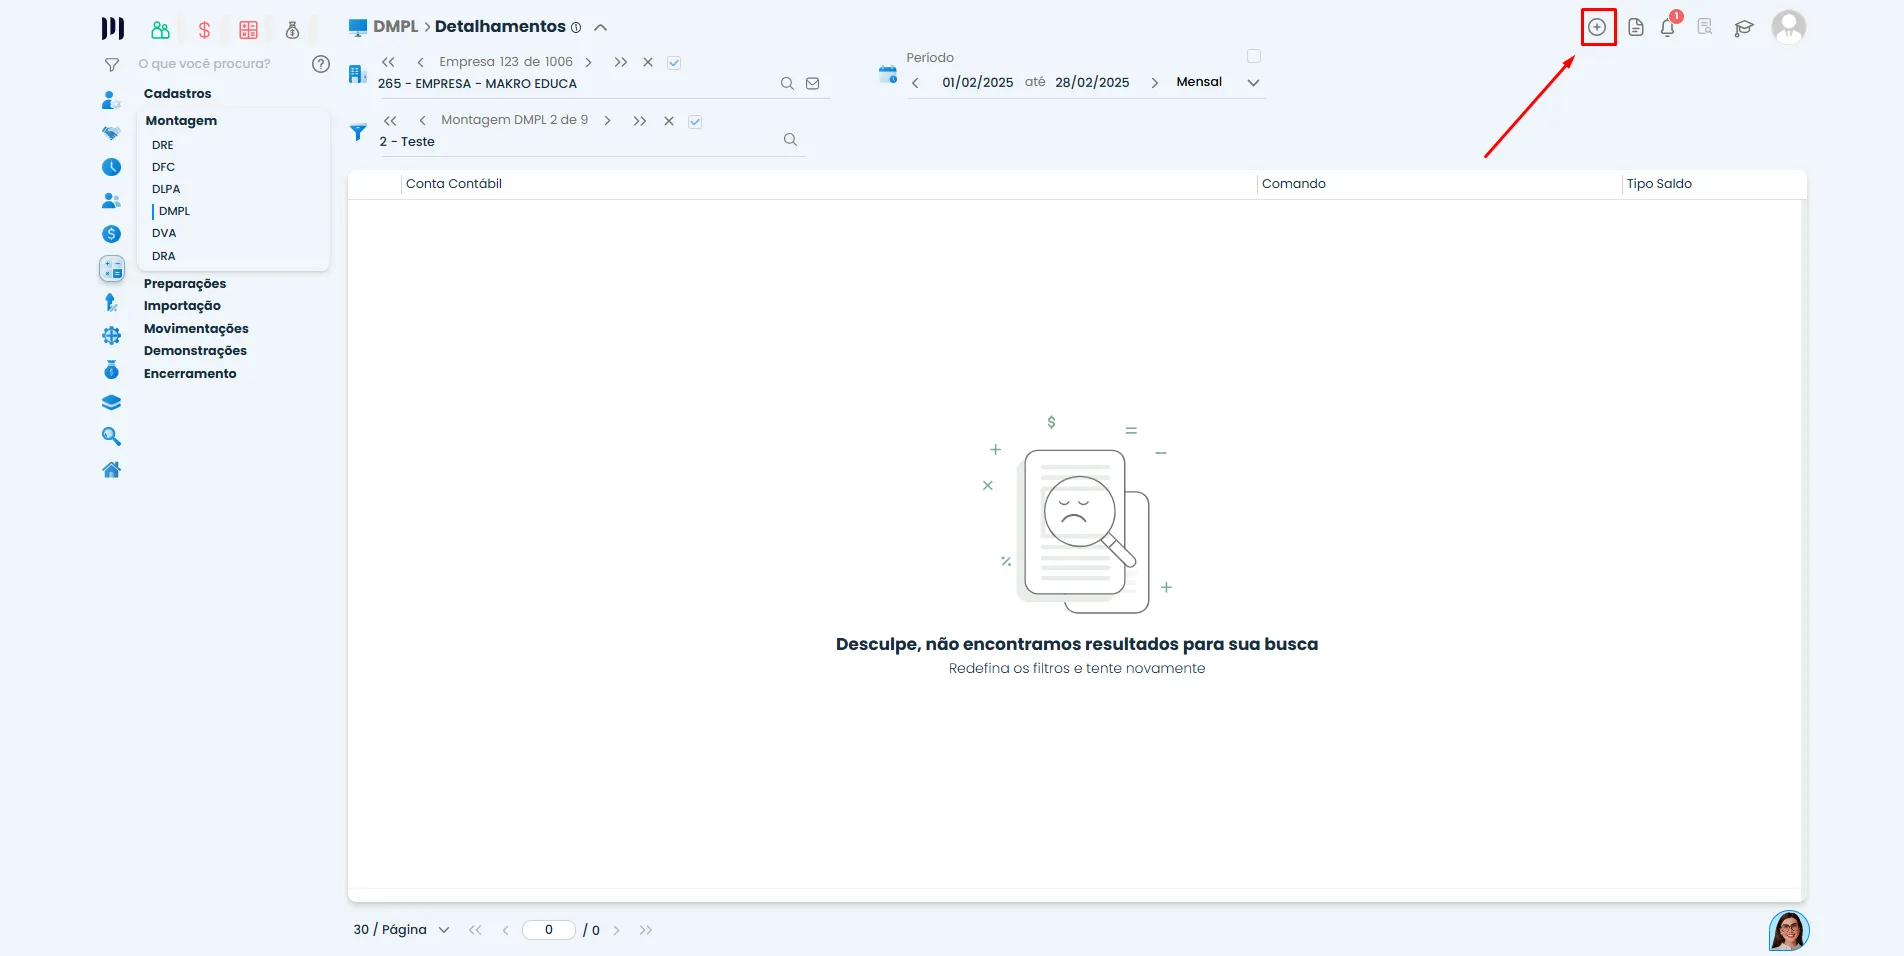Open the Preparações section

(x=185, y=284)
